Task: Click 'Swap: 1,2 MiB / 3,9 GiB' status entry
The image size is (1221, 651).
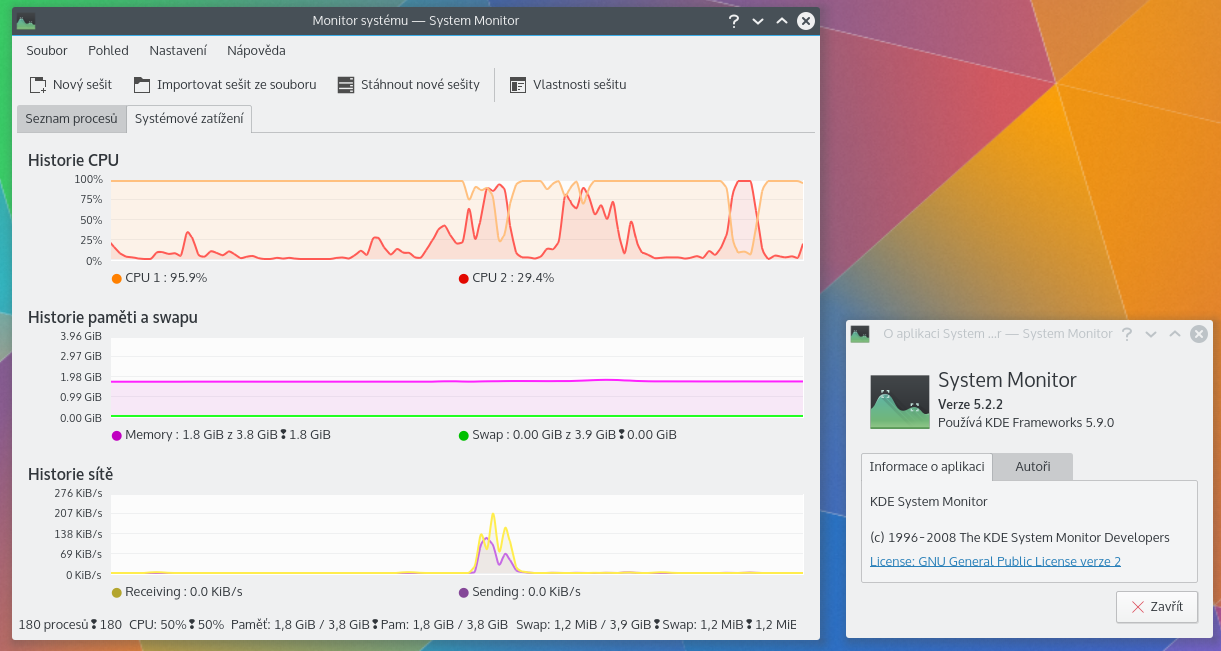Action: (583, 625)
